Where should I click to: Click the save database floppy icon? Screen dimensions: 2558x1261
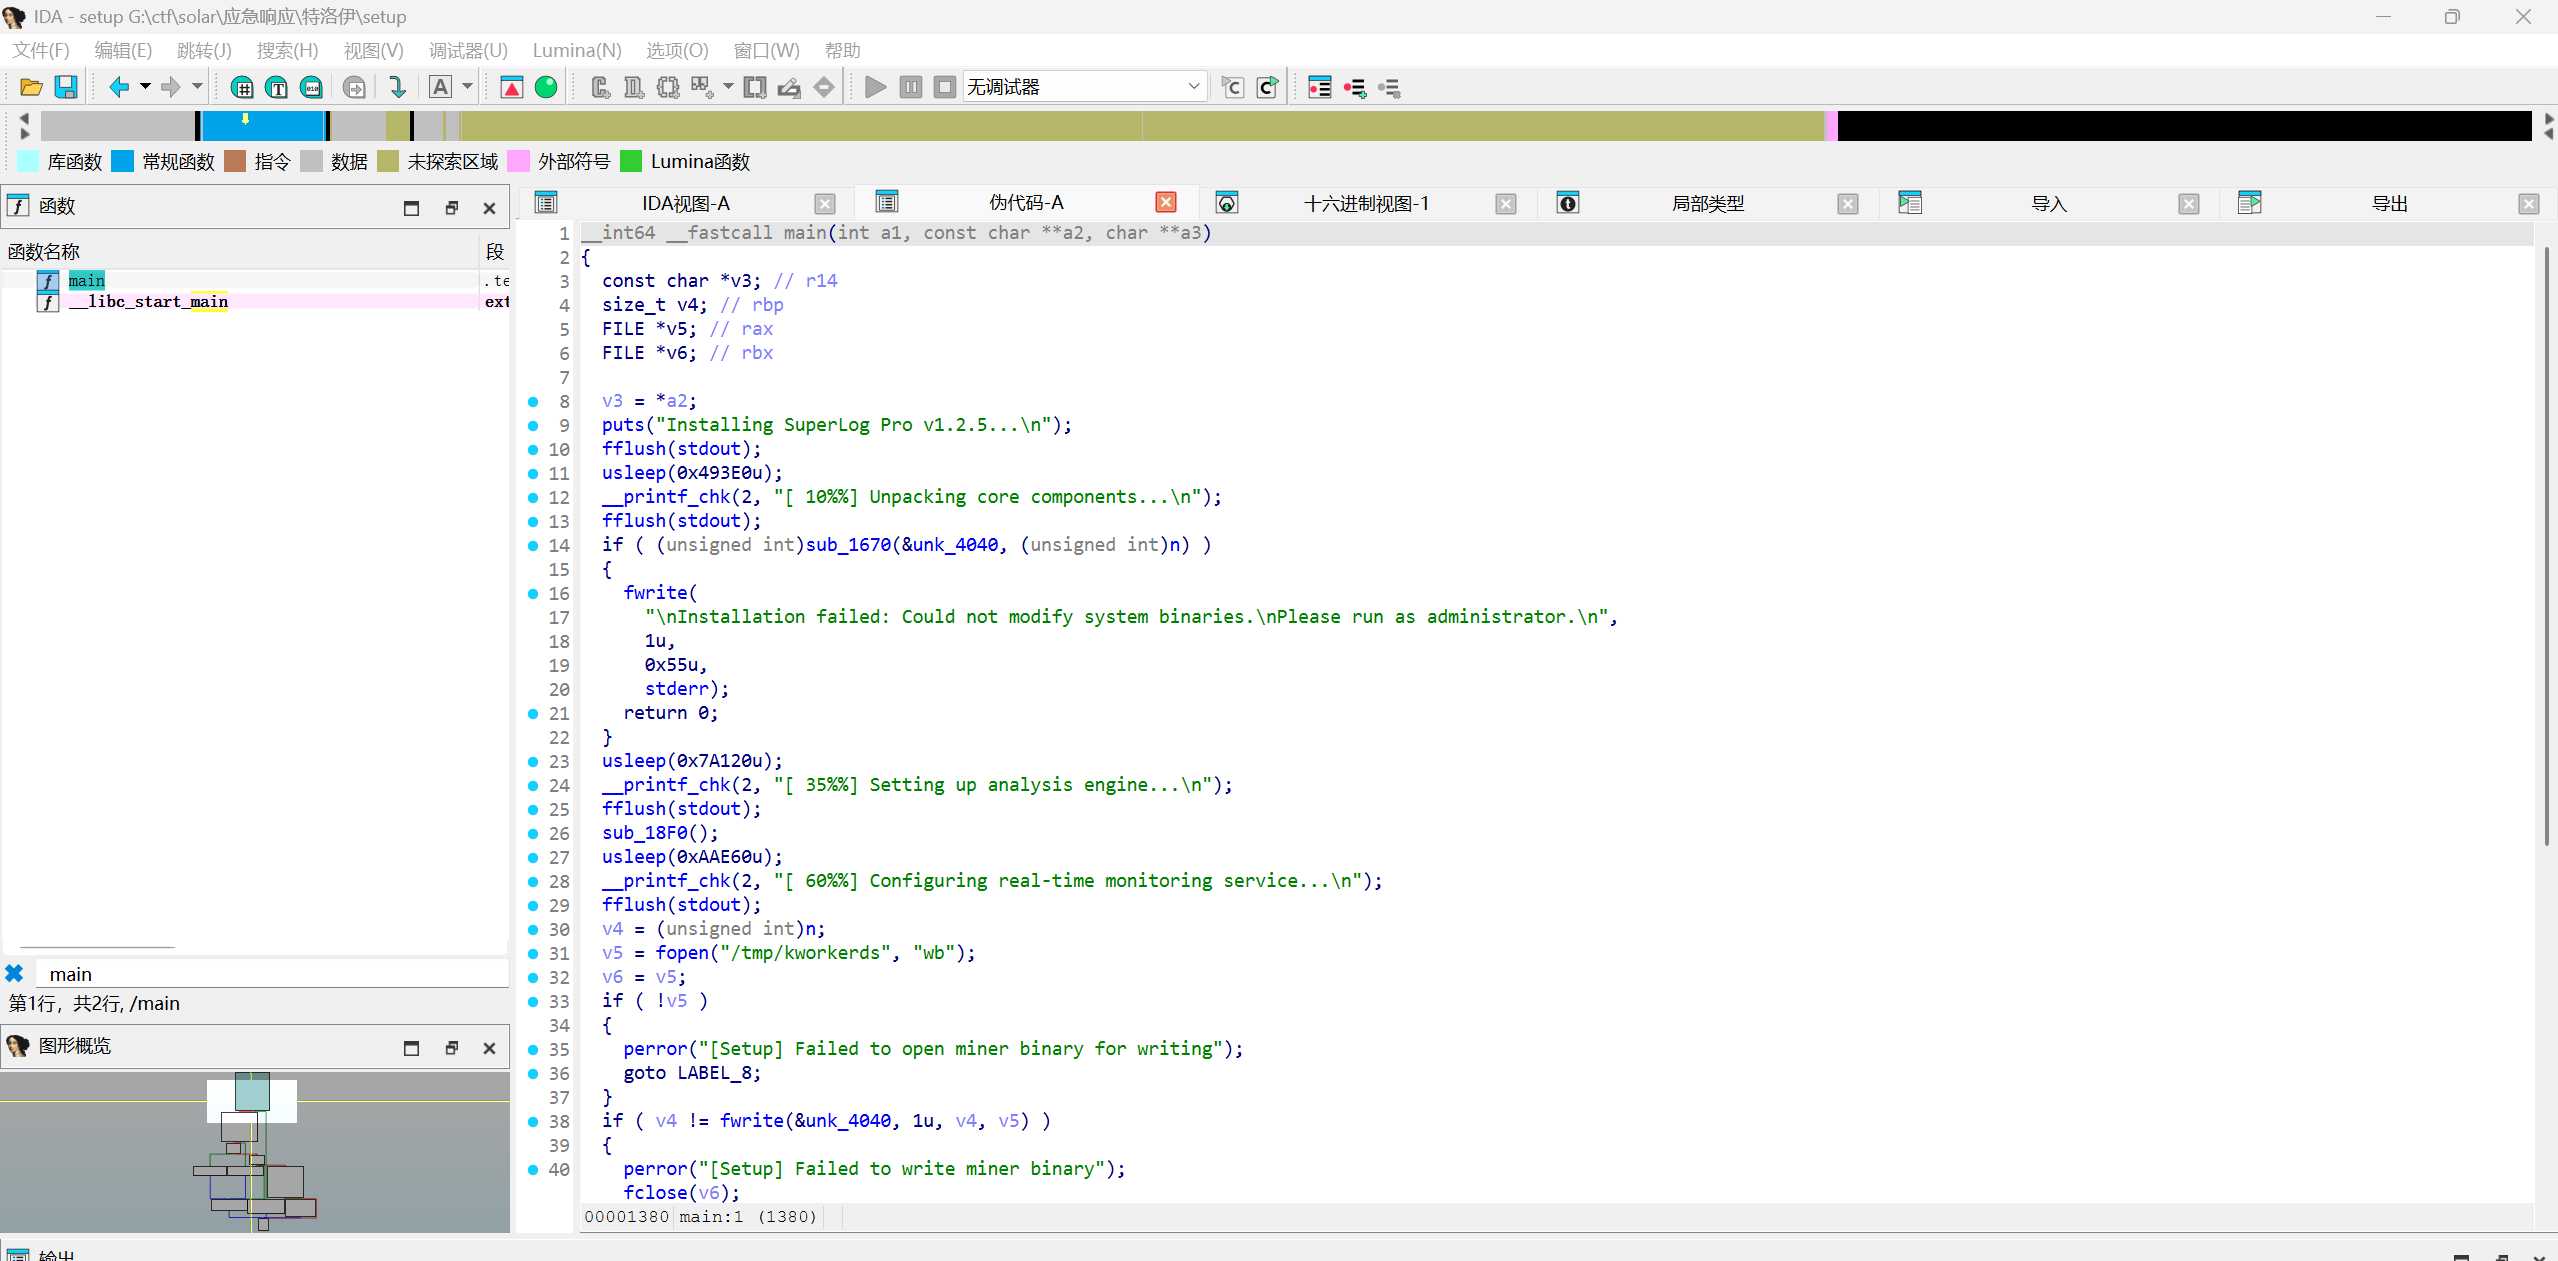pyautogui.click(x=66, y=88)
